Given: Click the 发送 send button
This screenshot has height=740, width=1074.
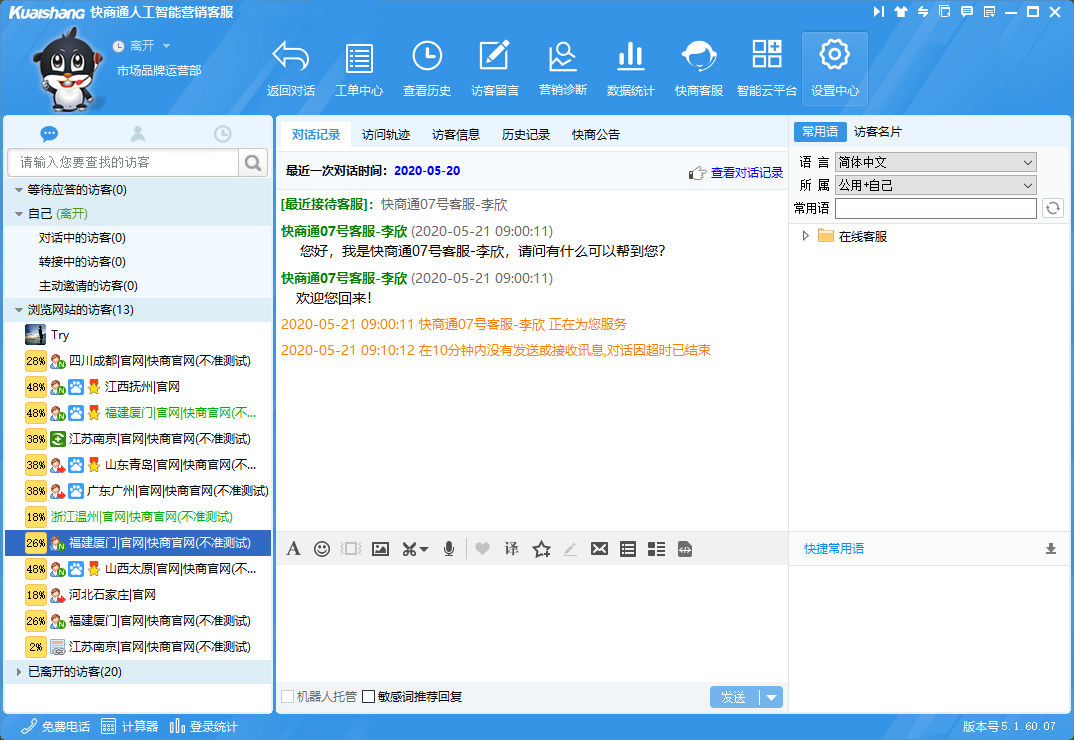Looking at the screenshot, I should pyautogui.click(x=734, y=697).
